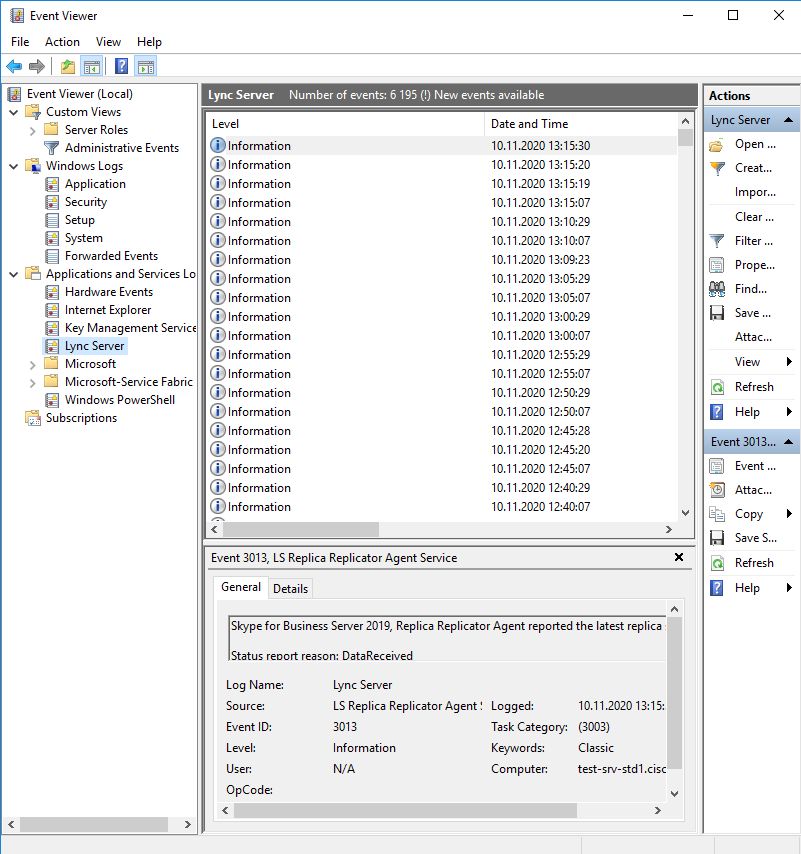Expand the Microsoft-Service Fabric folder

pyautogui.click(x=33, y=382)
